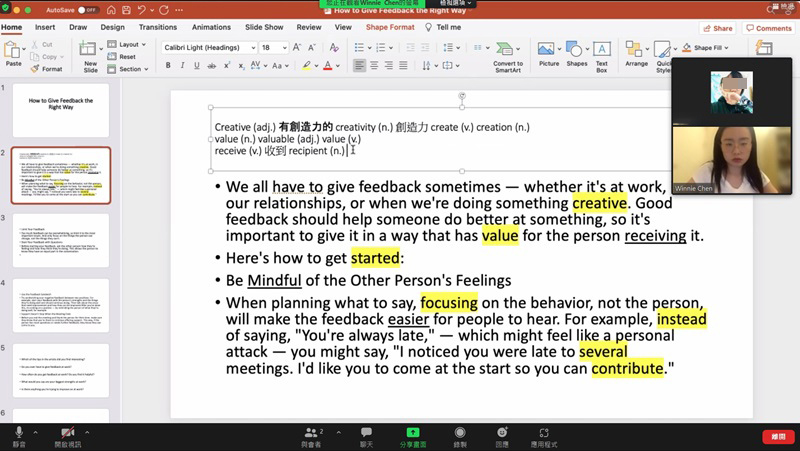The height and width of the screenshot is (451, 800).
Task: Increase font size with the large A
Action: coord(297,47)
